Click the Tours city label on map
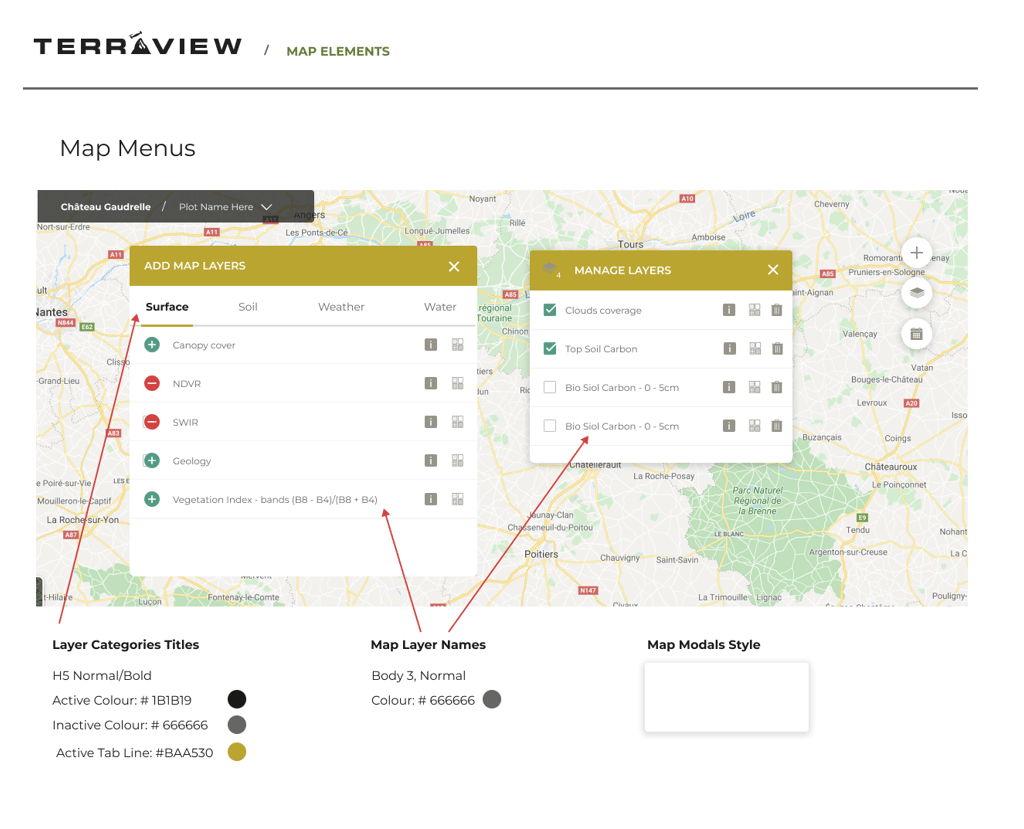Viewport: 1024px width, 829px height. (x=630, y=244)
